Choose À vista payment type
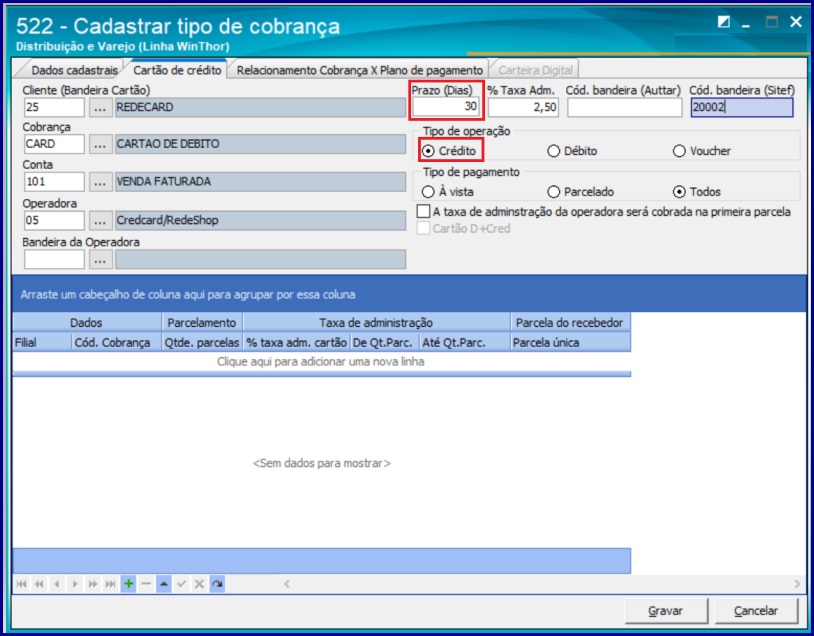 pos(447,192)
